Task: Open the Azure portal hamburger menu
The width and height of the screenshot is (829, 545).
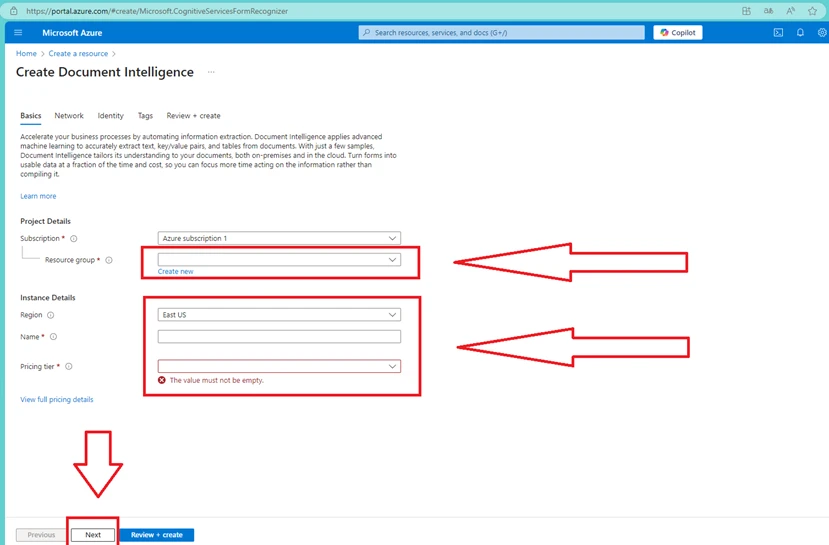Action: click(18, 33)
